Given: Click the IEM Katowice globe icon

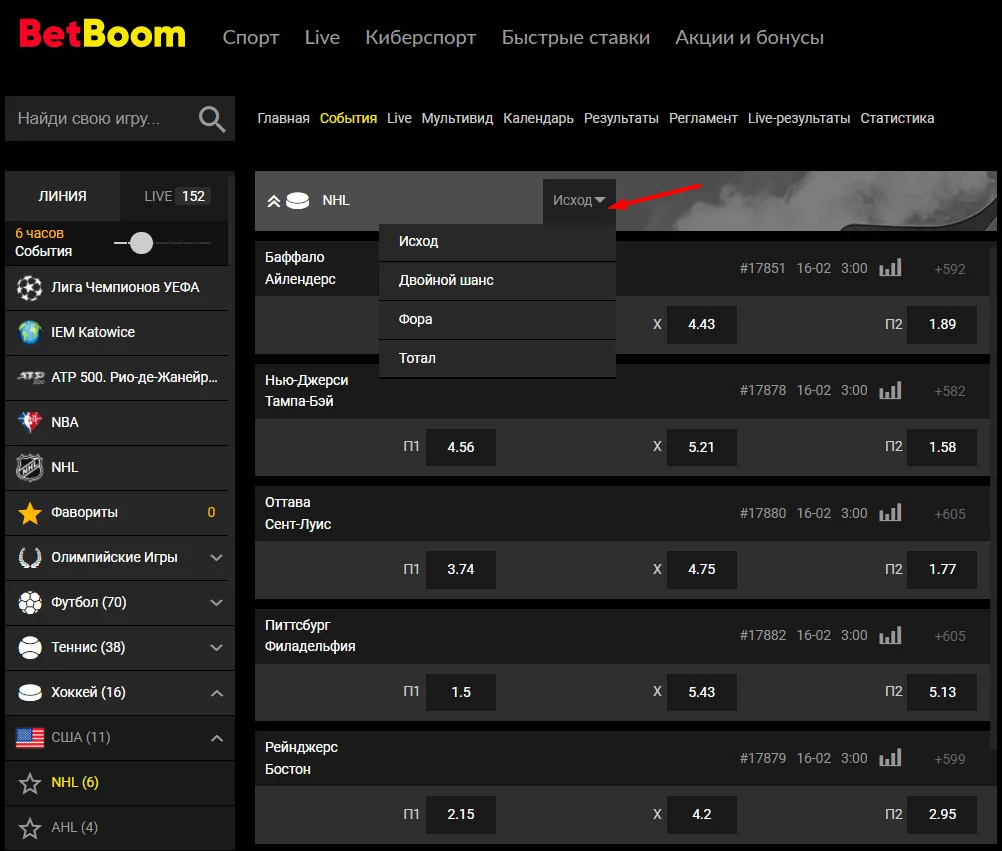Looking at the screenshot, I should pos(29,332).
